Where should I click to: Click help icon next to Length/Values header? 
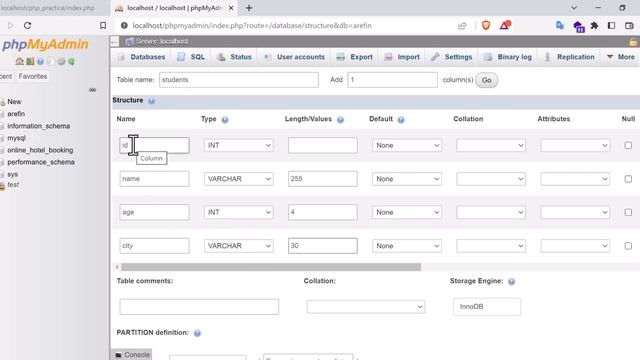tap(340, 120)
